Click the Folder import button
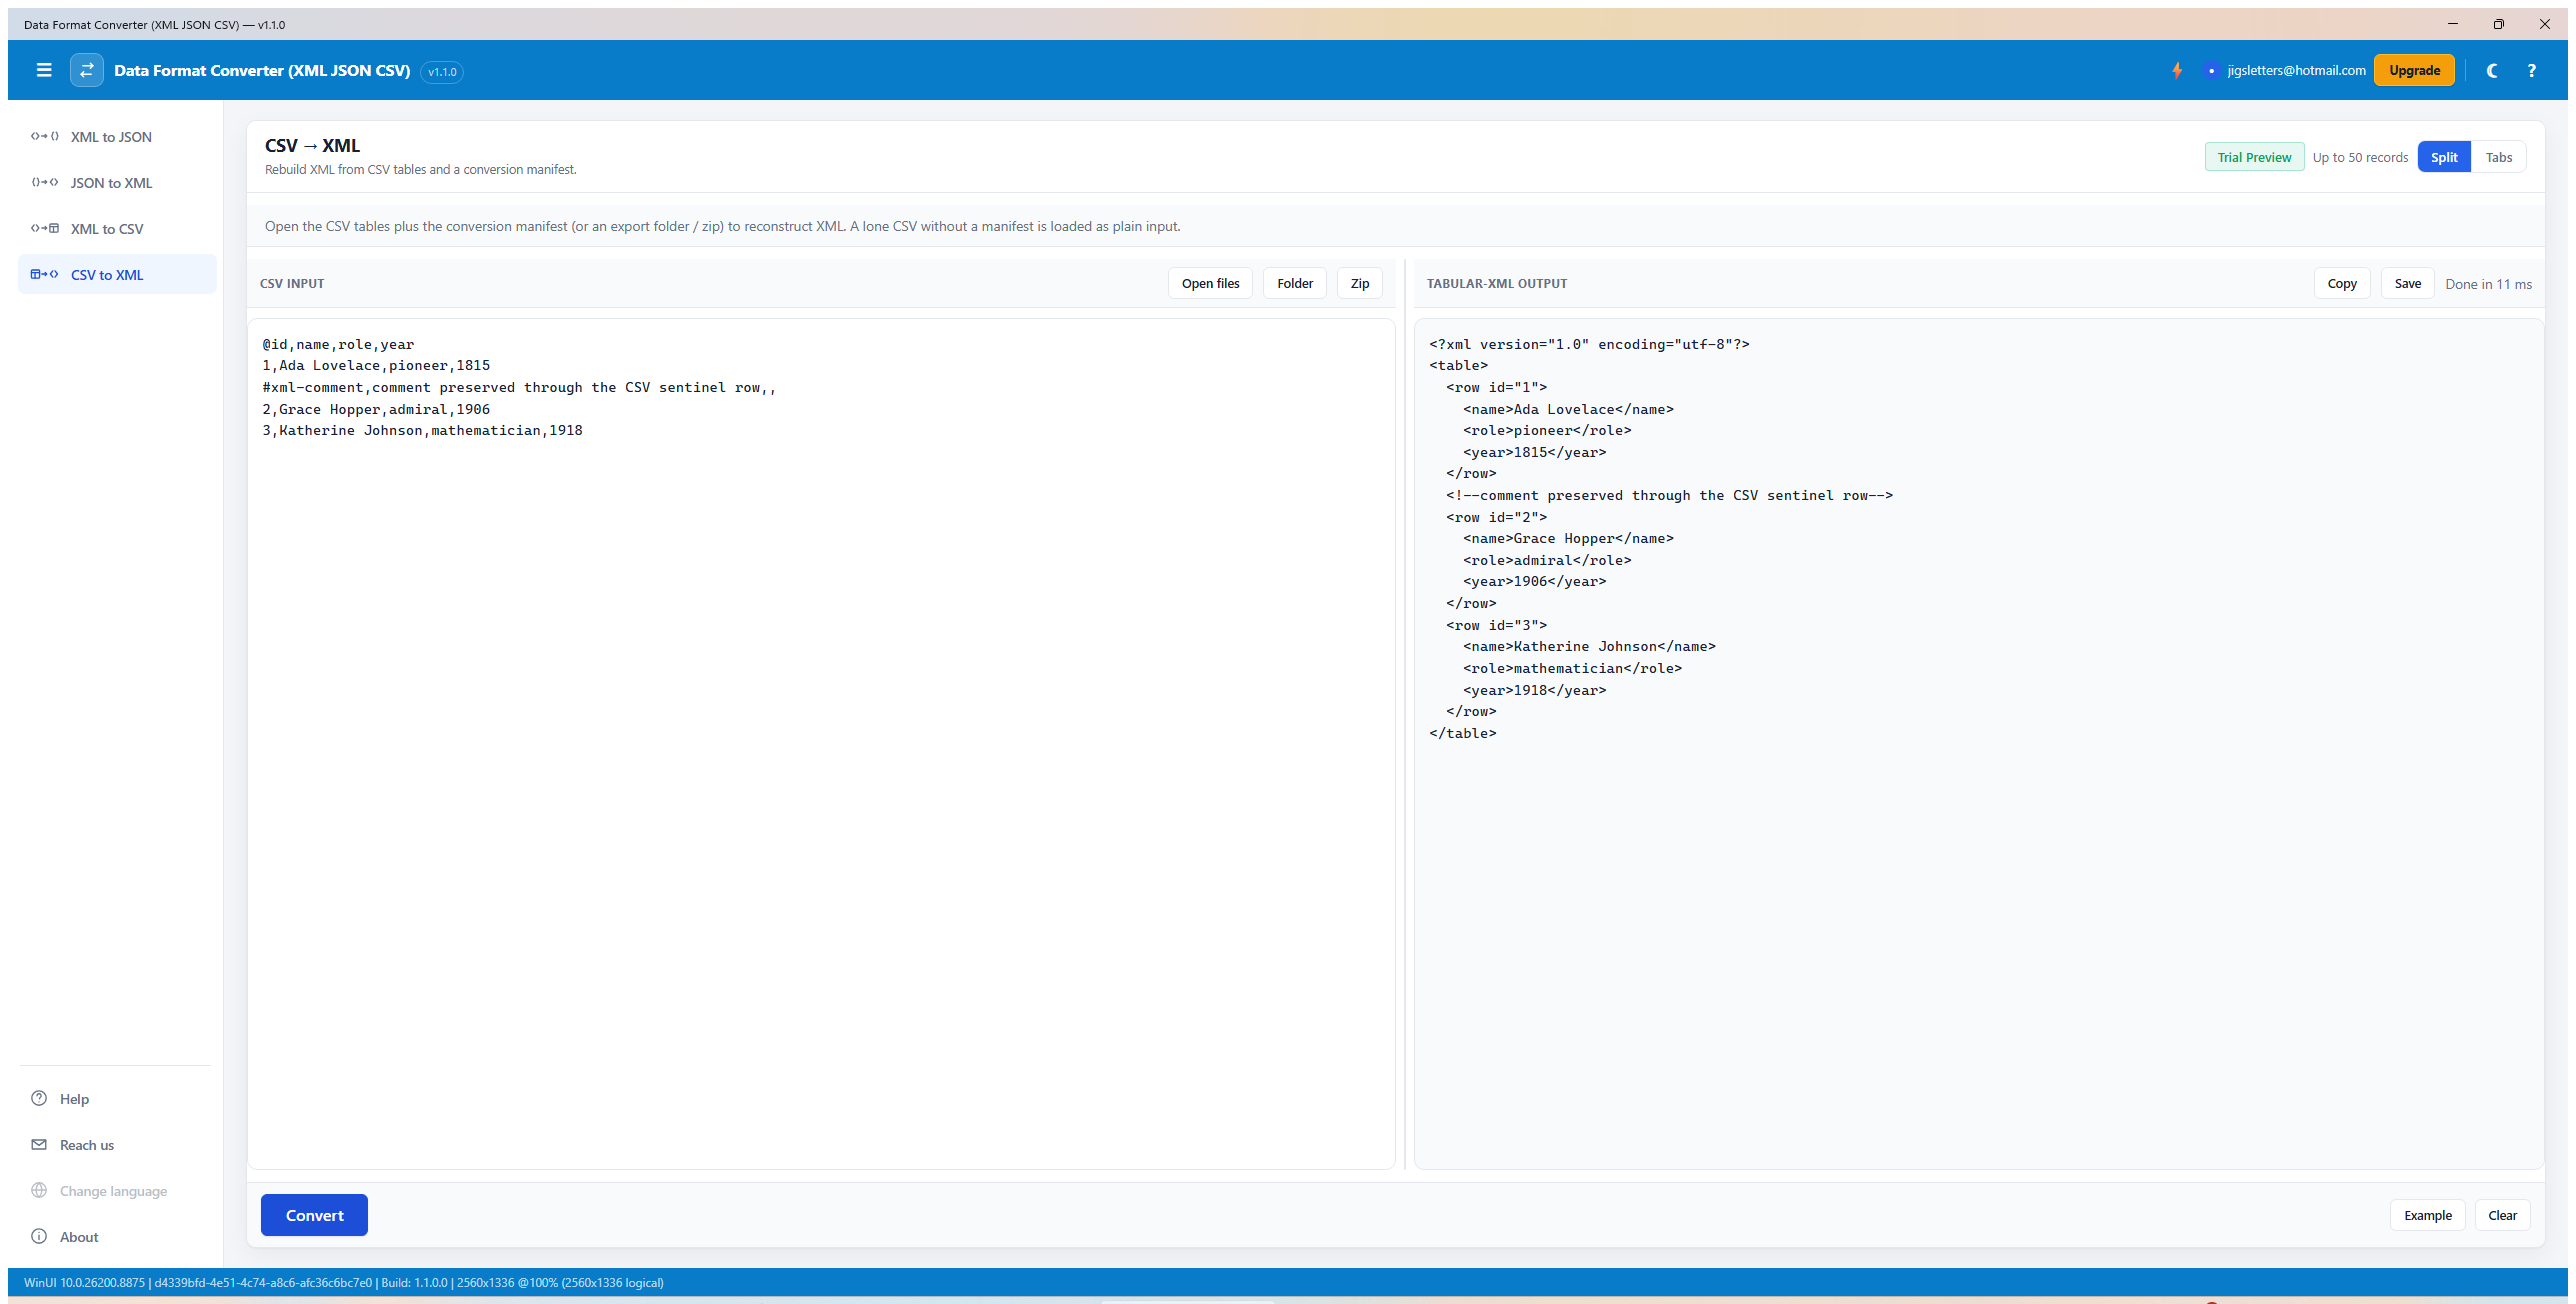The image size is (2576, 1304). 1294,284
